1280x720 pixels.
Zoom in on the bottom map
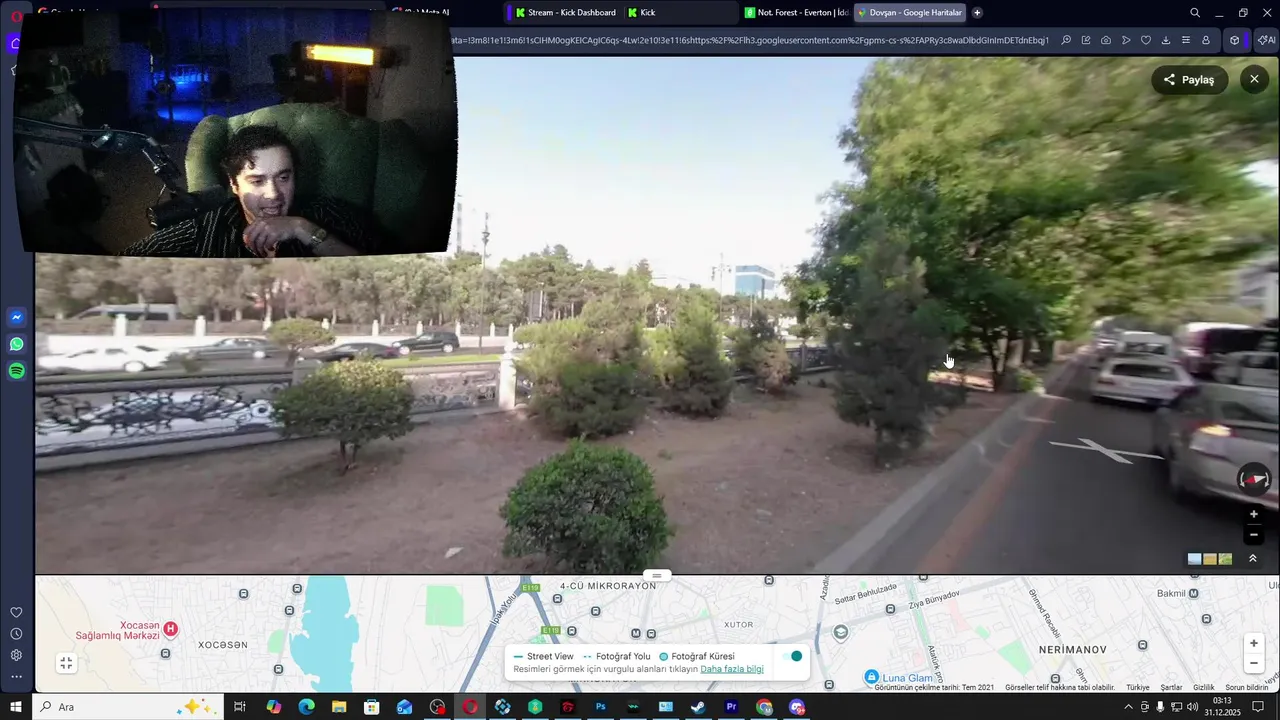tap(1253, 643)
